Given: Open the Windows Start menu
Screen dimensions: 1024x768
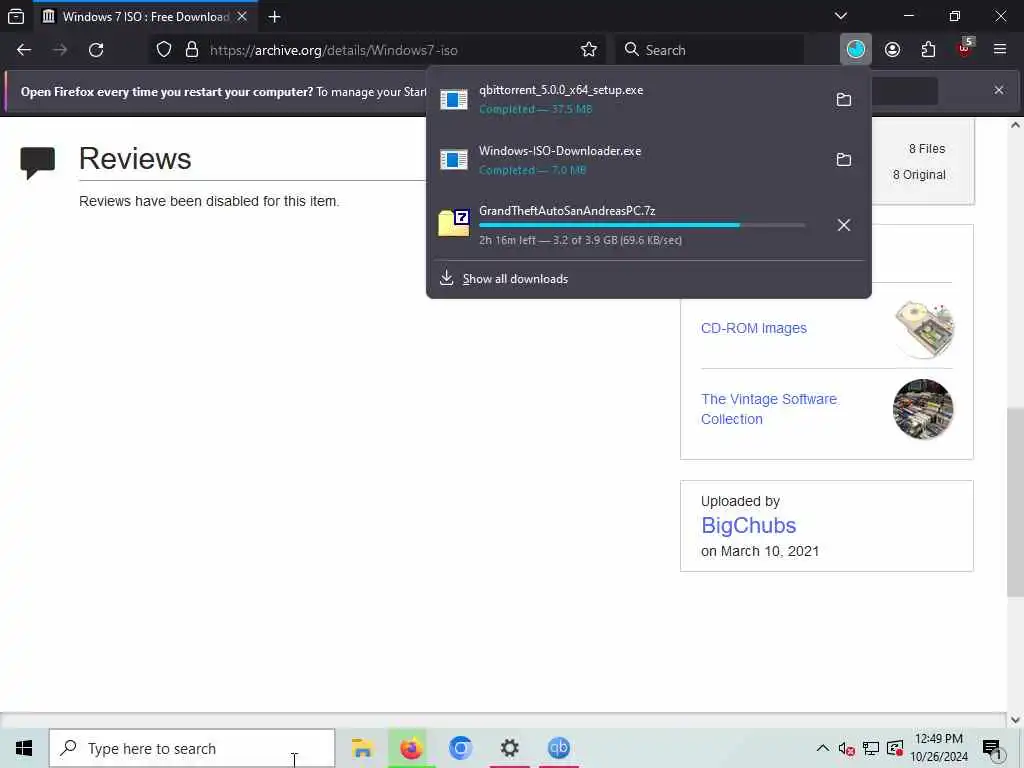Looking at the screenshot, I should 24,748.
